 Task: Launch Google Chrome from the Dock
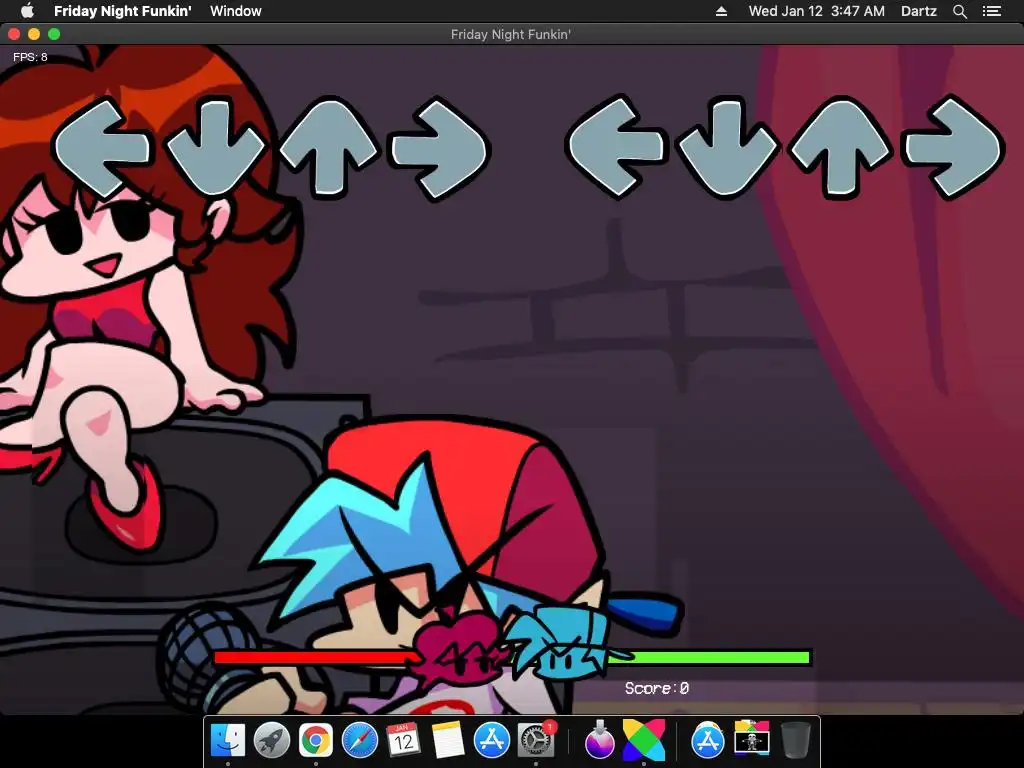coord(315,741)
